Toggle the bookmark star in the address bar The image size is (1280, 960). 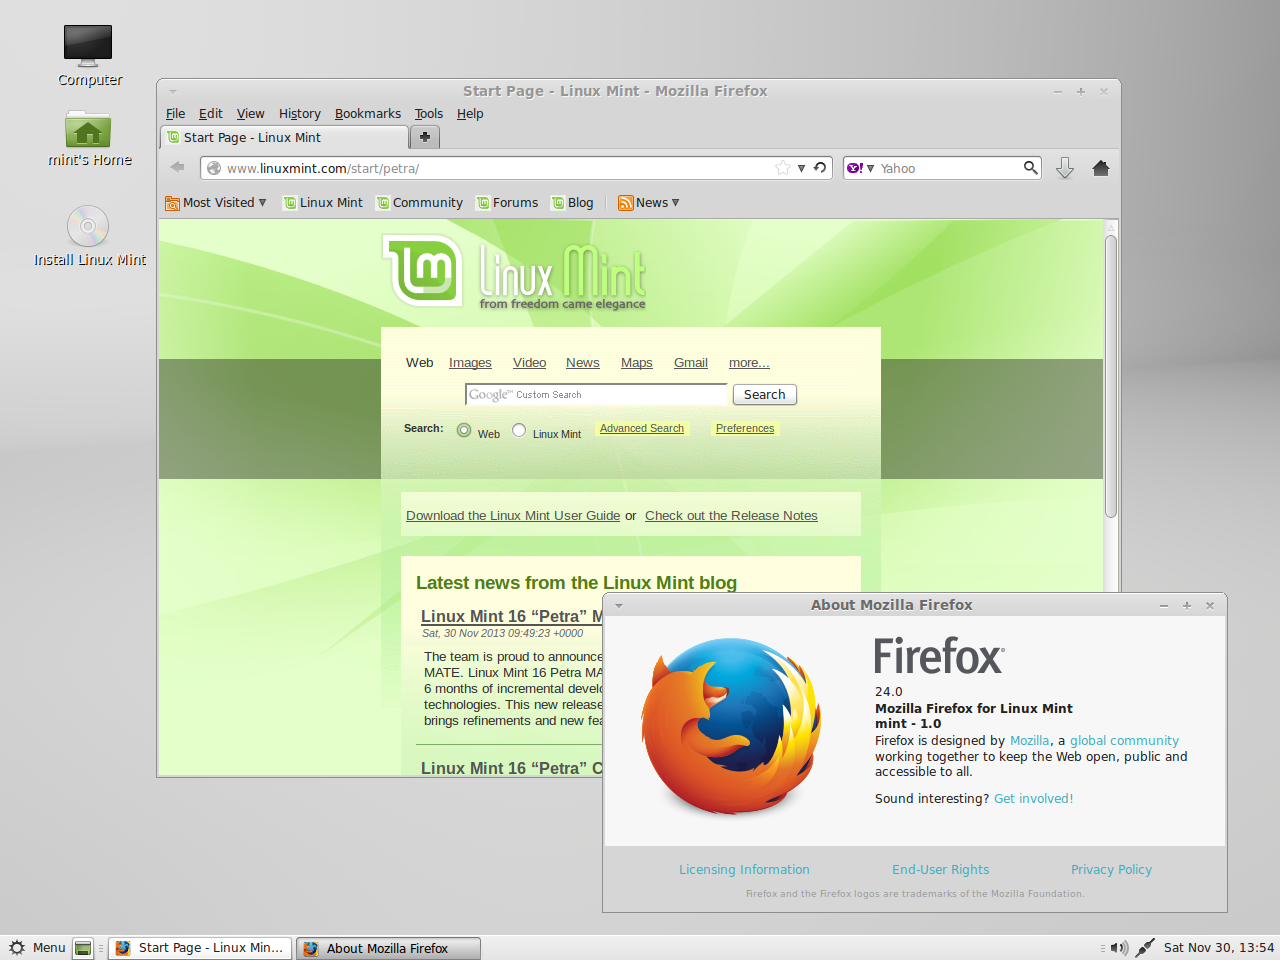tap(780, 167)
